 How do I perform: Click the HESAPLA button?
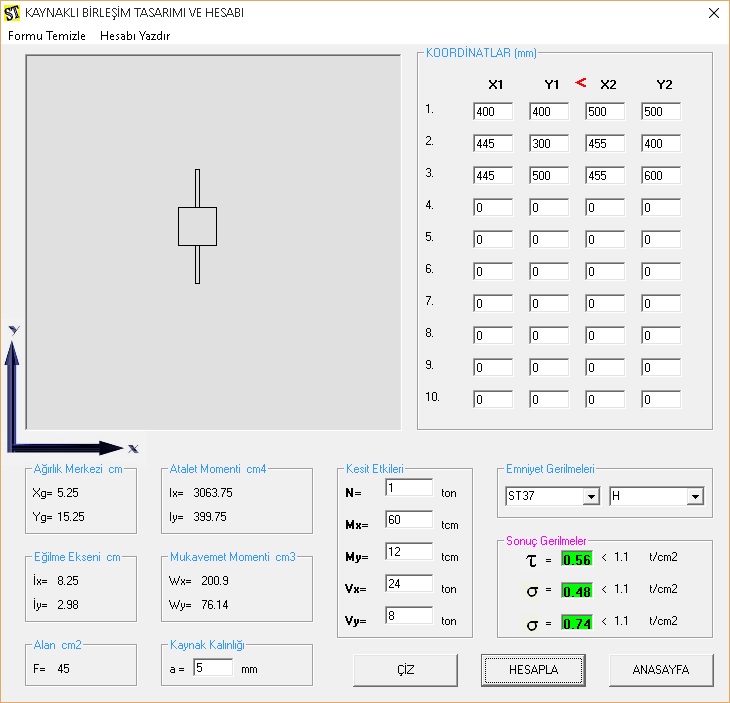[533, 670]
